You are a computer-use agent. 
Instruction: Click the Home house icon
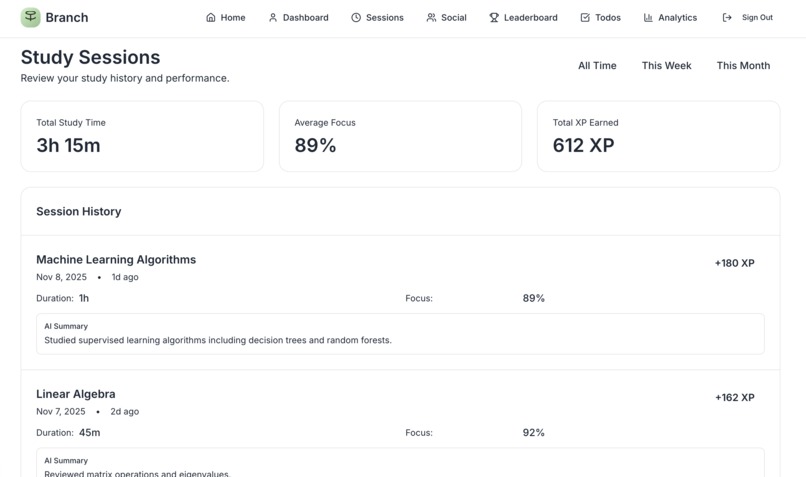pyautogui.click(x=211, y=17)
